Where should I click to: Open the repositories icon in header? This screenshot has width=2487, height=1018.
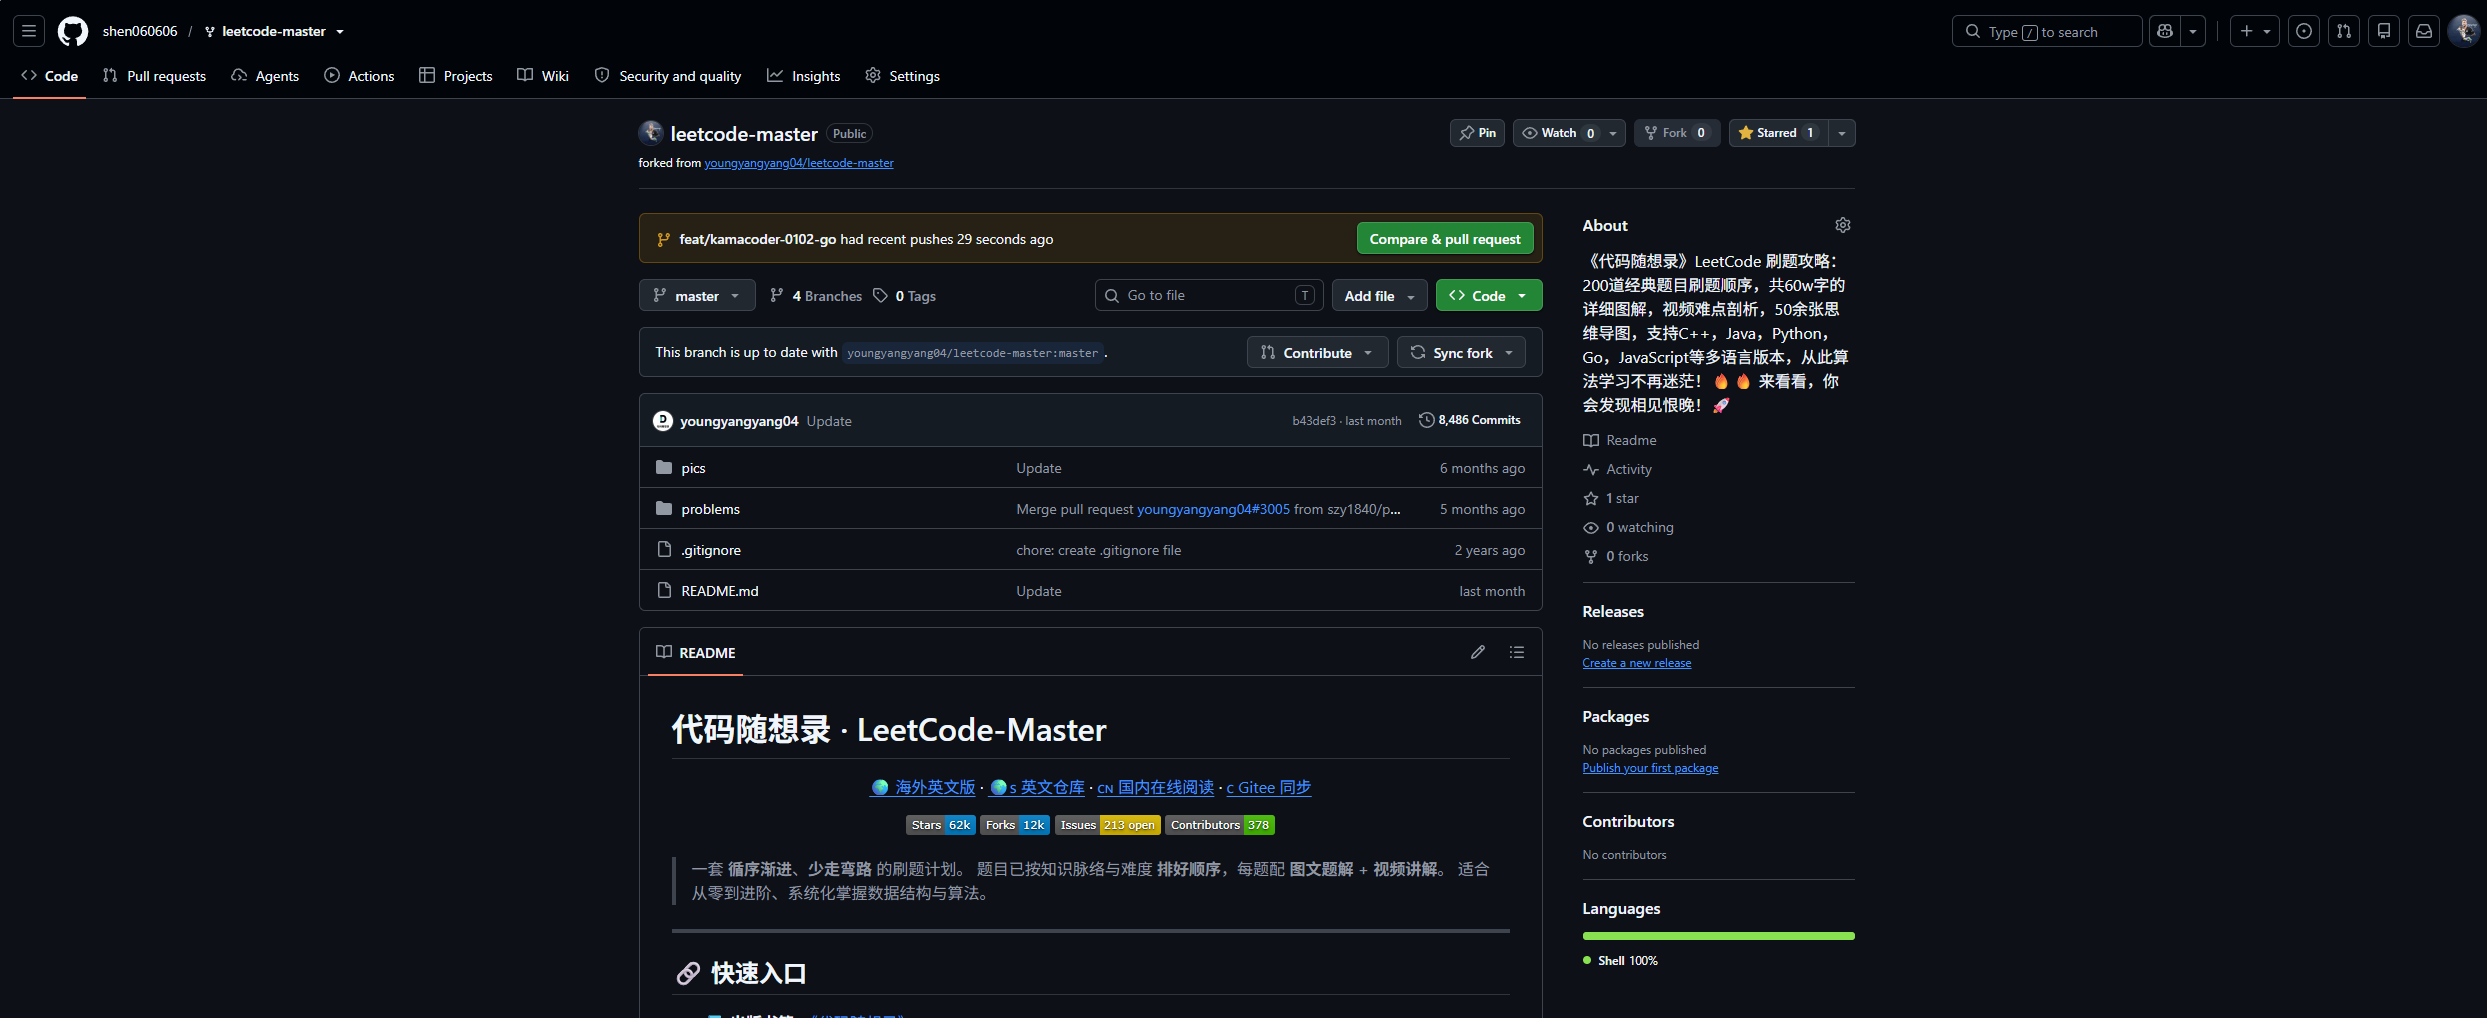coord(2384,32)
